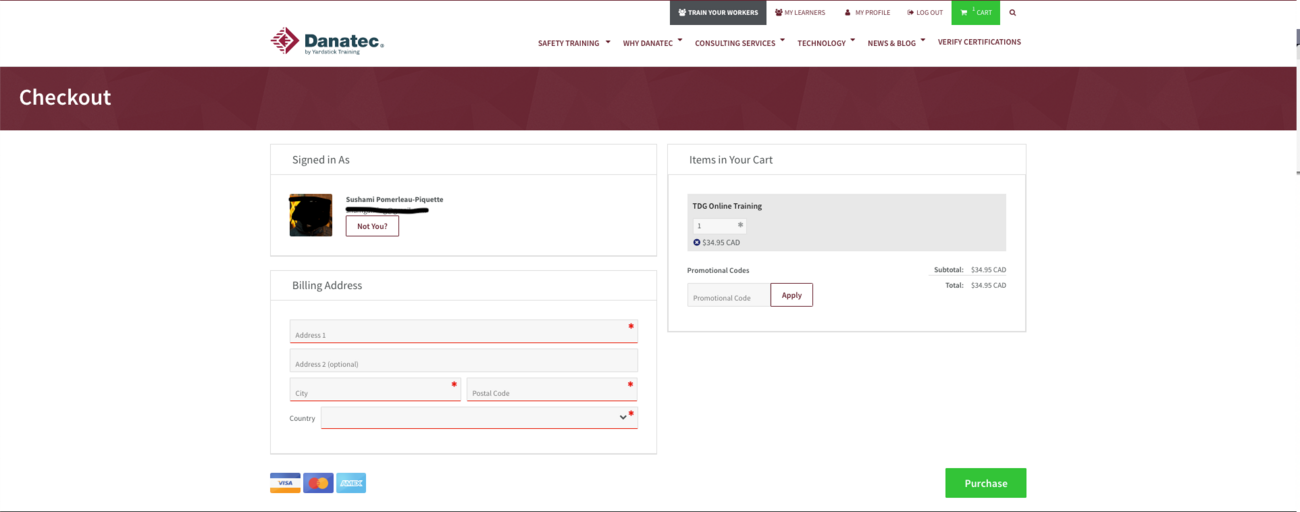Click into the Postal Code field

pos(552,389)
